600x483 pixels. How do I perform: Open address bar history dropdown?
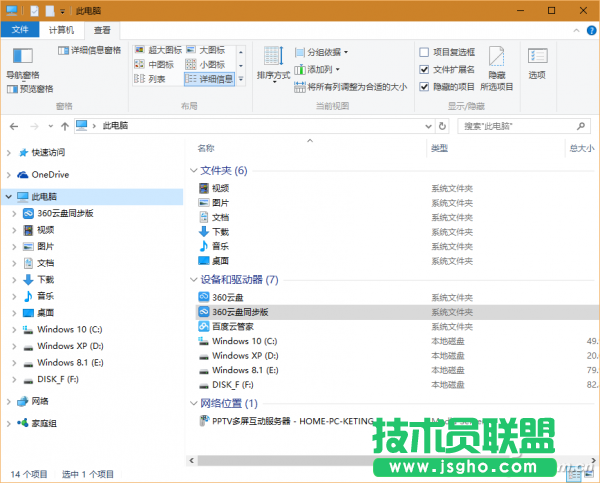(x=429, y=126)
